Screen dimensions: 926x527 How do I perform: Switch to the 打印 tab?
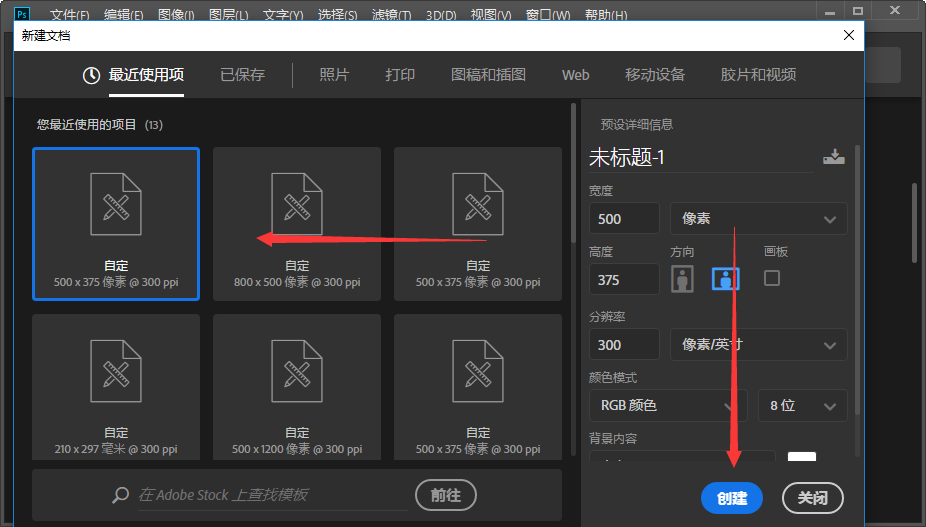400,75
